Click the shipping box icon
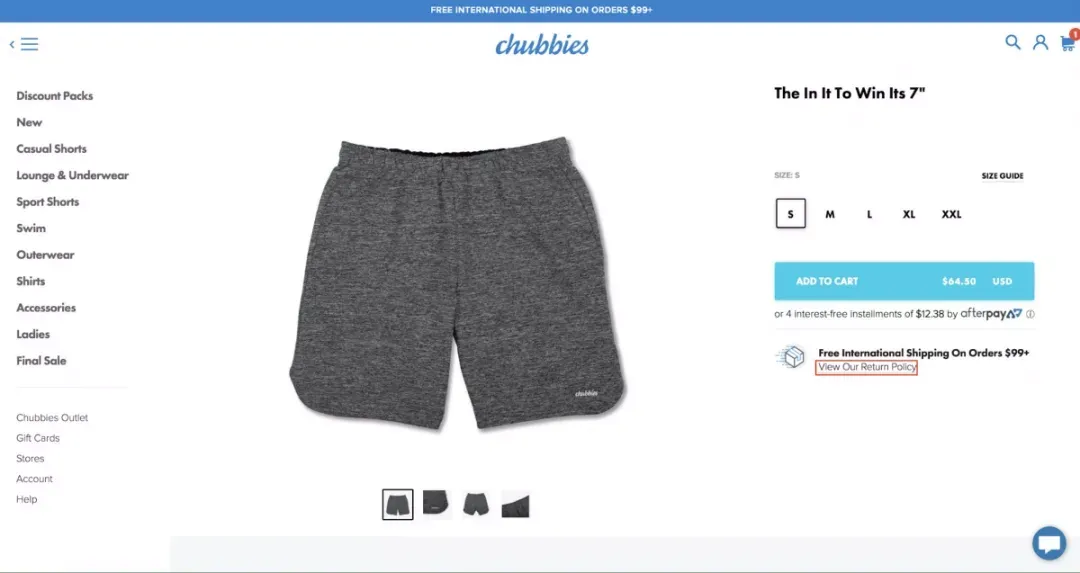The image size is (1080, 573). 791,357
